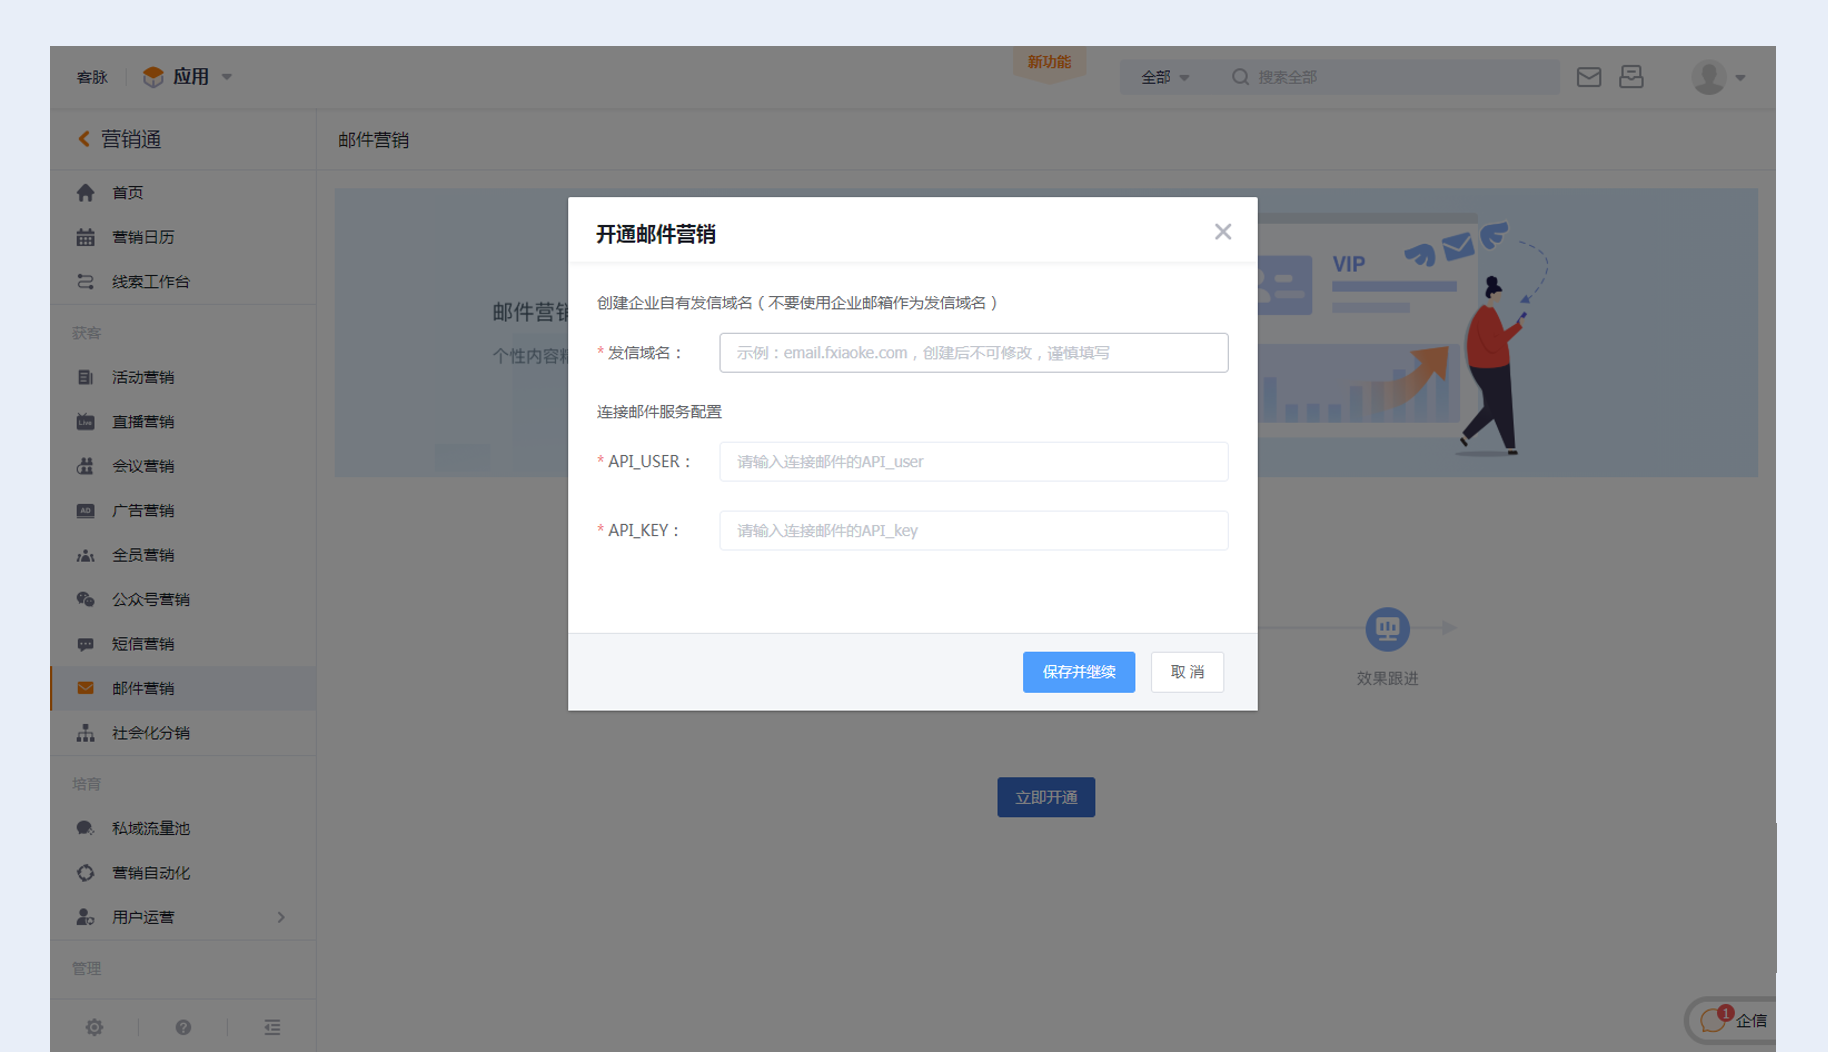Viewport: 1828px width, 1052px height.
Task: Open the 企信 chat bubble icon
Action: (x=1713, y=1020)
